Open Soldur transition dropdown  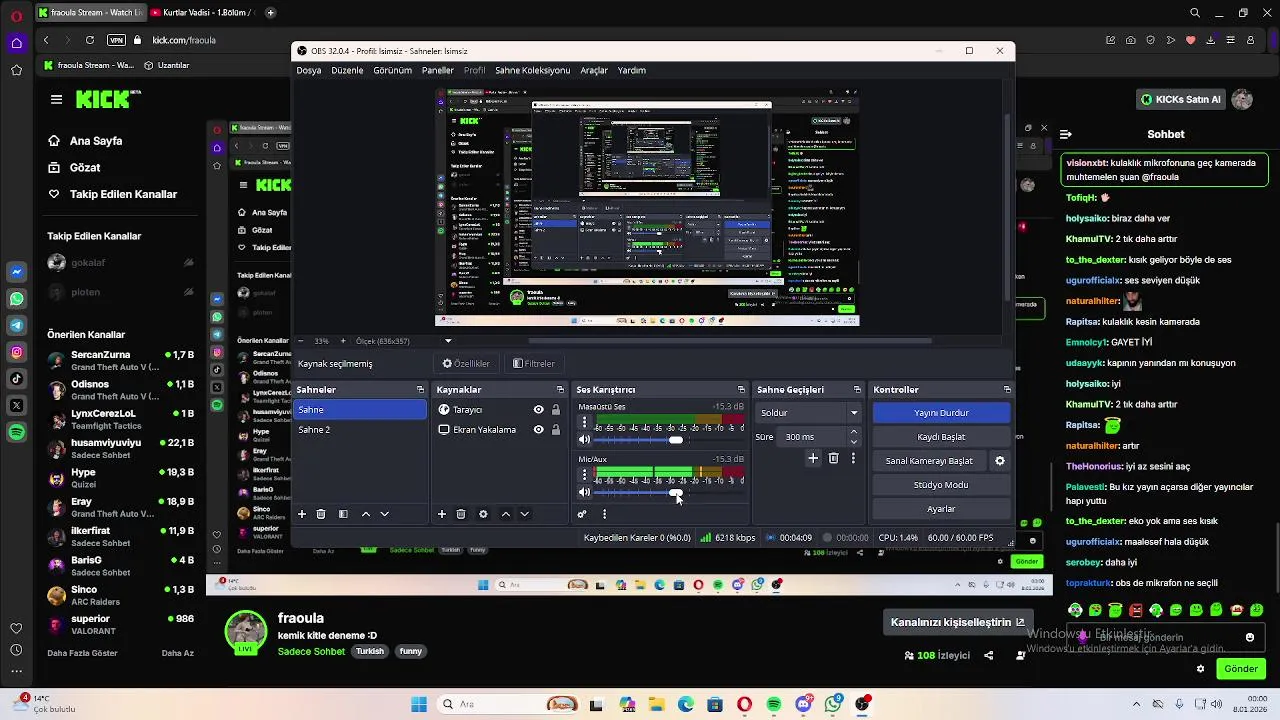[809, 413]
